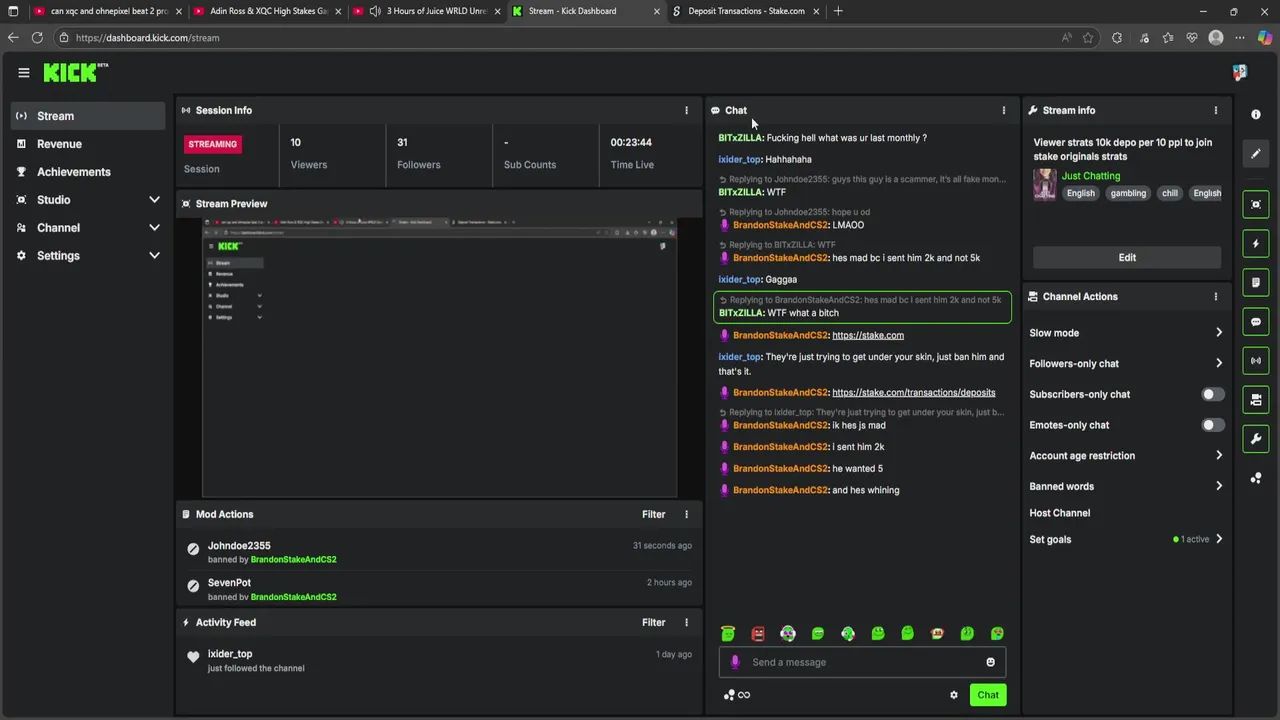1280x720 pixels.
Task: Toggle the broadcast signal widget icon in the right sidebar
Action: [1256, 361]
